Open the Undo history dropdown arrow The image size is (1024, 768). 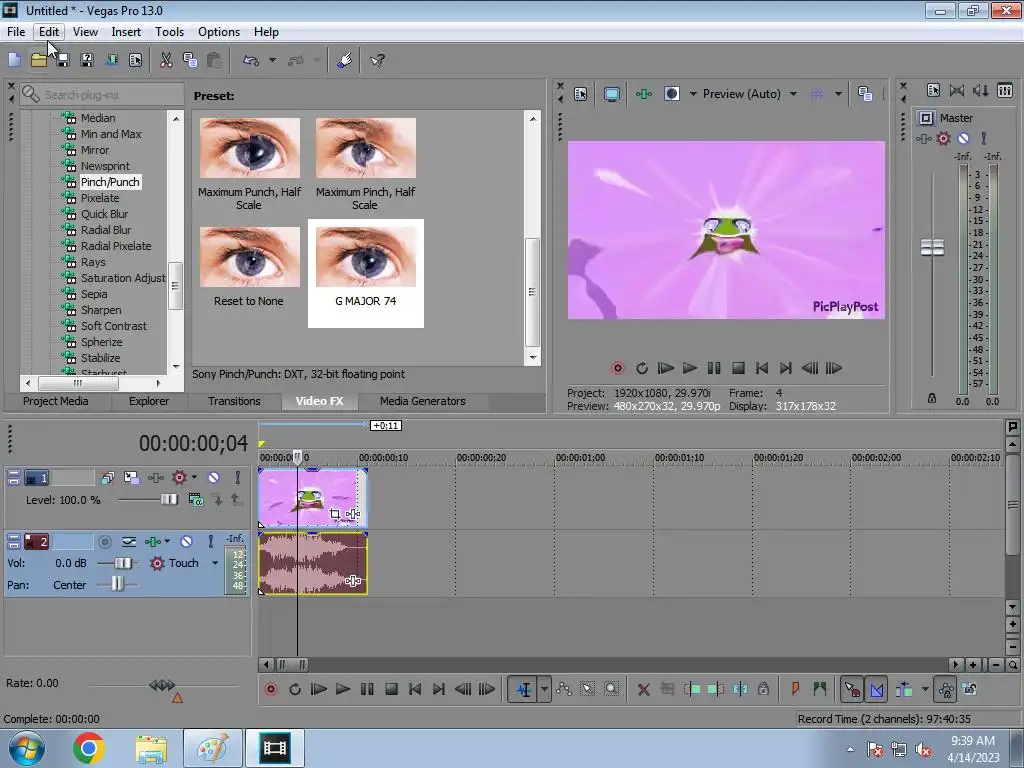[272, 61]
